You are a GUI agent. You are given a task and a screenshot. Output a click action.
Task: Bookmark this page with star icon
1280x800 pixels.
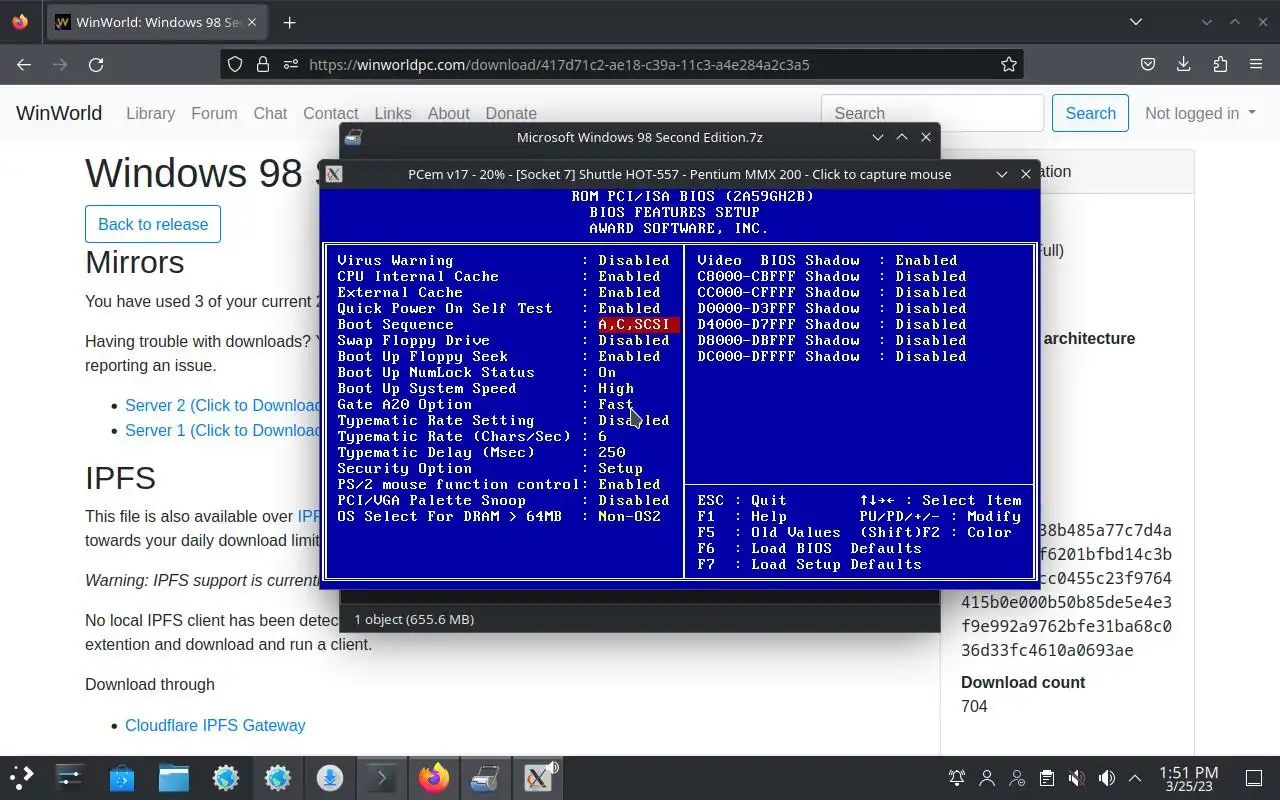click(1009, 64)
